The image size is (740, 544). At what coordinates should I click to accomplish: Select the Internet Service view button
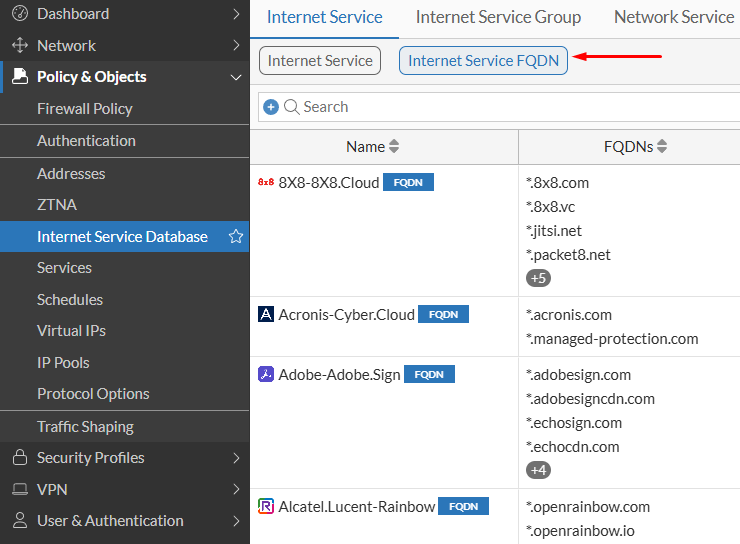tap(320, 60)
